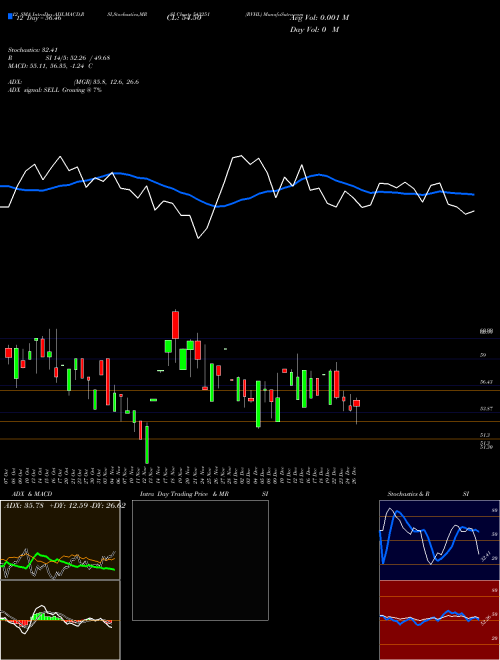Viewport: 500px width, 660px height.
Task: Click the 'Avg Vol: 0.001 M' text
Action: (x=319, y=18)
